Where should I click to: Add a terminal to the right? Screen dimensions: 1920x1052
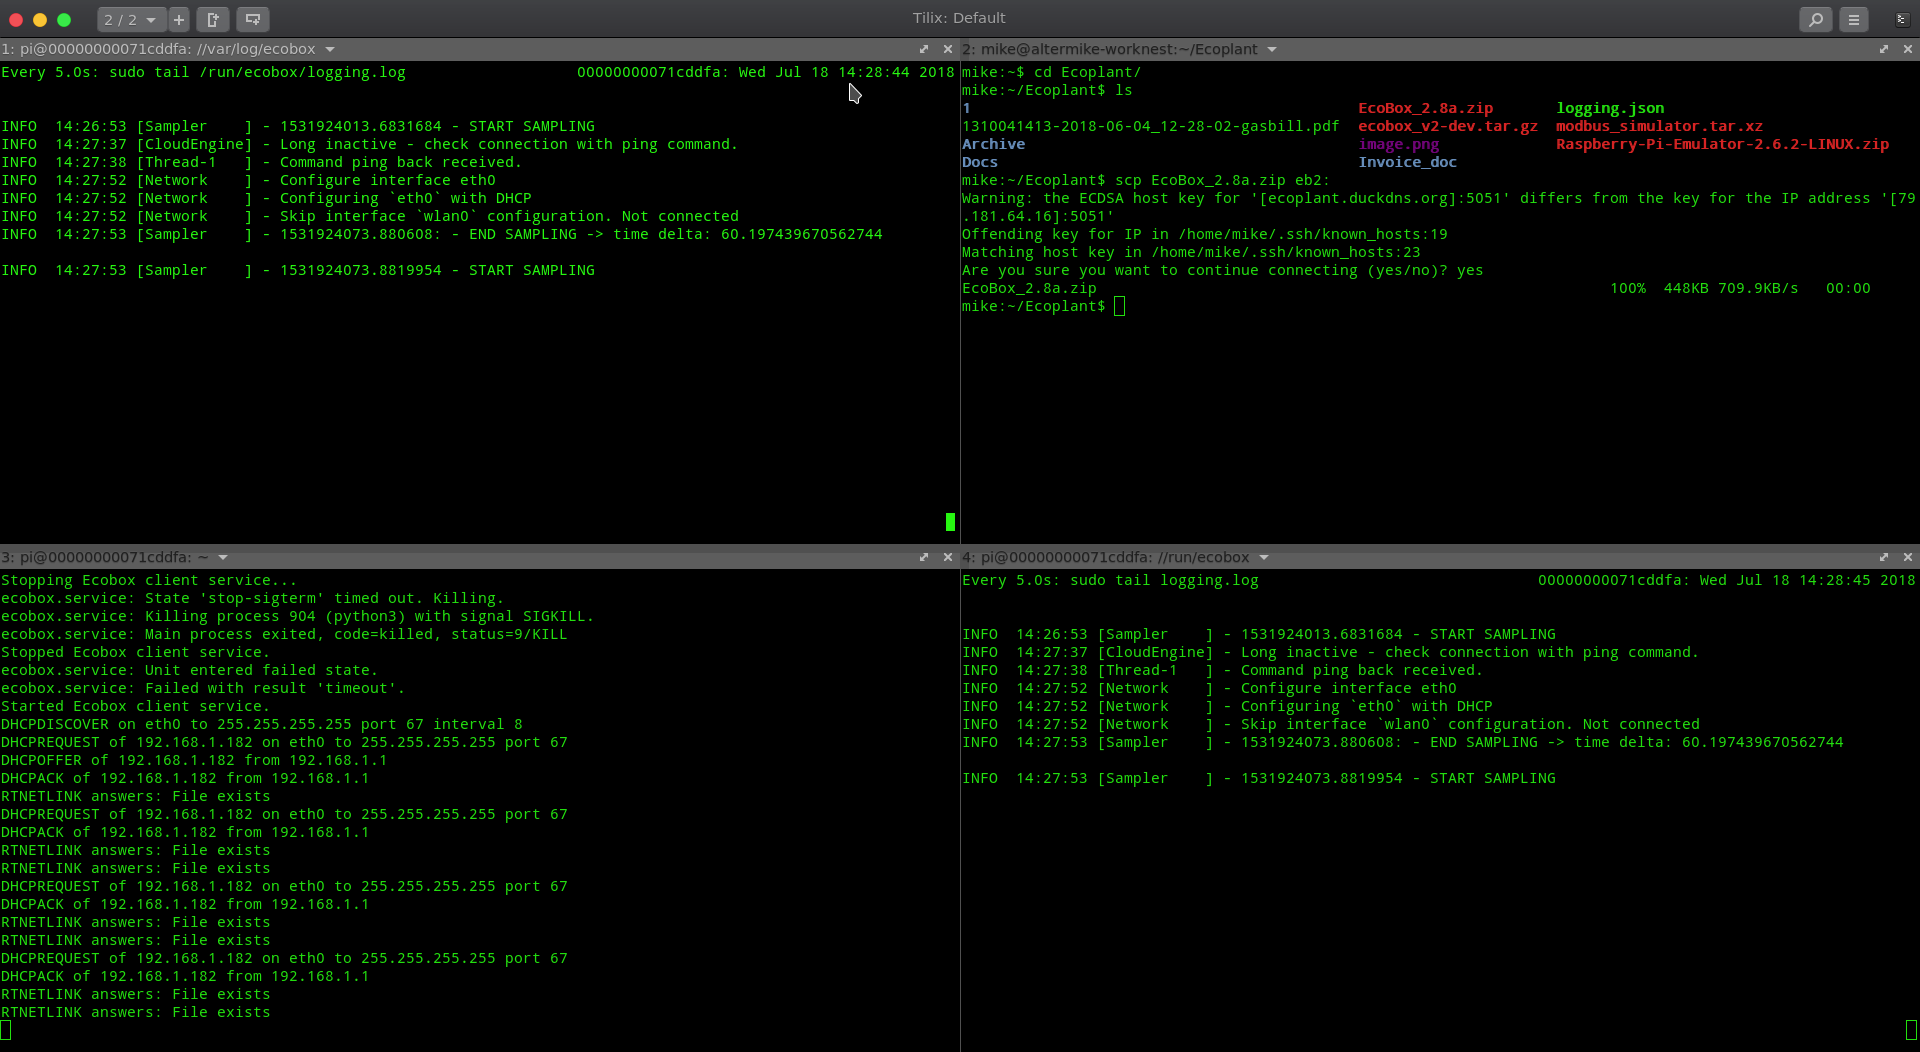coord(213,19)
